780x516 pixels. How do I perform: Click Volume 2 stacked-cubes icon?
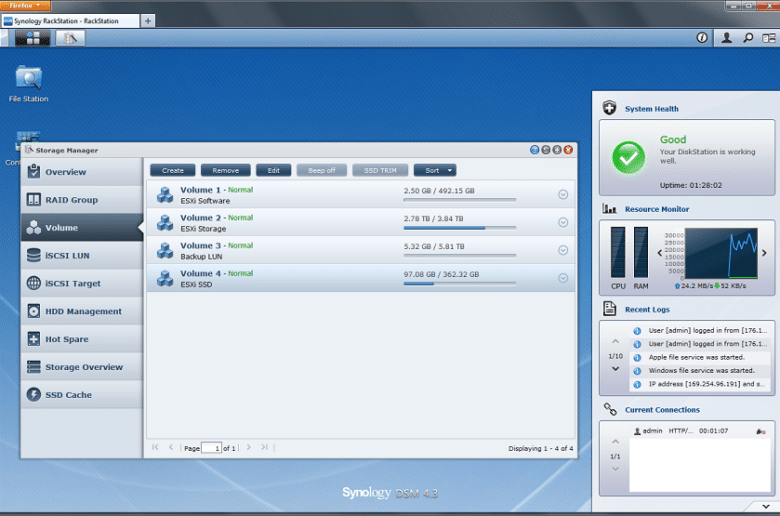pos(165,222)
